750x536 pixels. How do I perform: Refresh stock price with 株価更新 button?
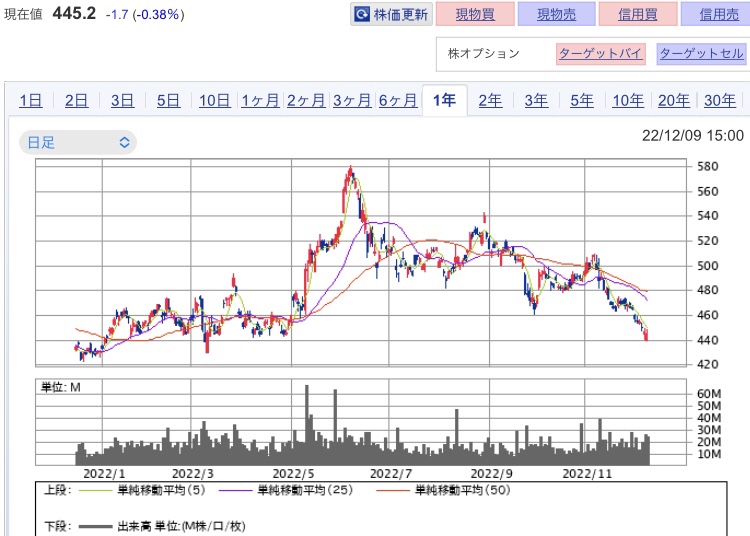point(391,14)
